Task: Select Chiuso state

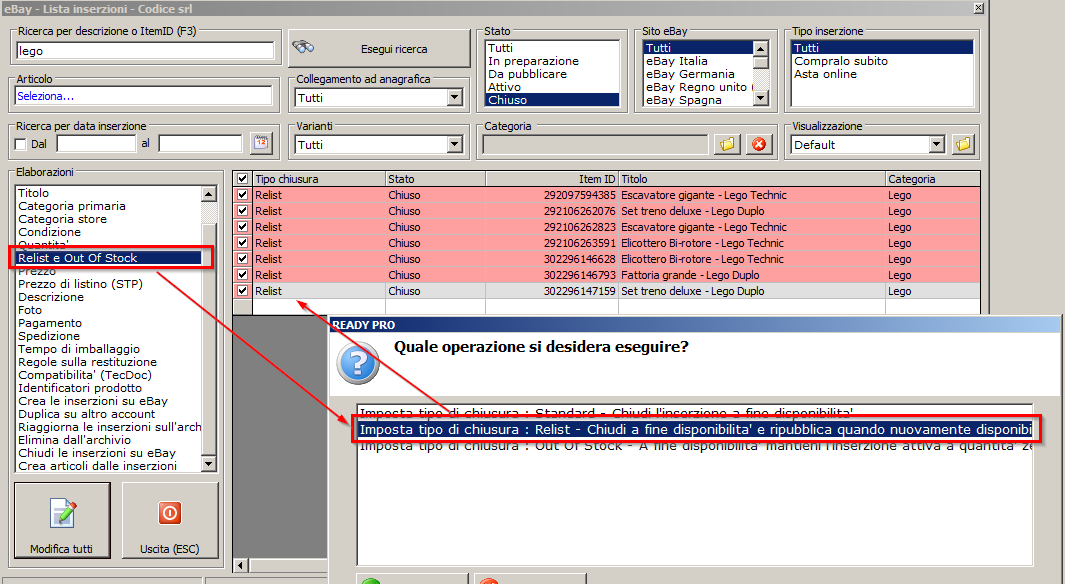Action: coord(552,100)
